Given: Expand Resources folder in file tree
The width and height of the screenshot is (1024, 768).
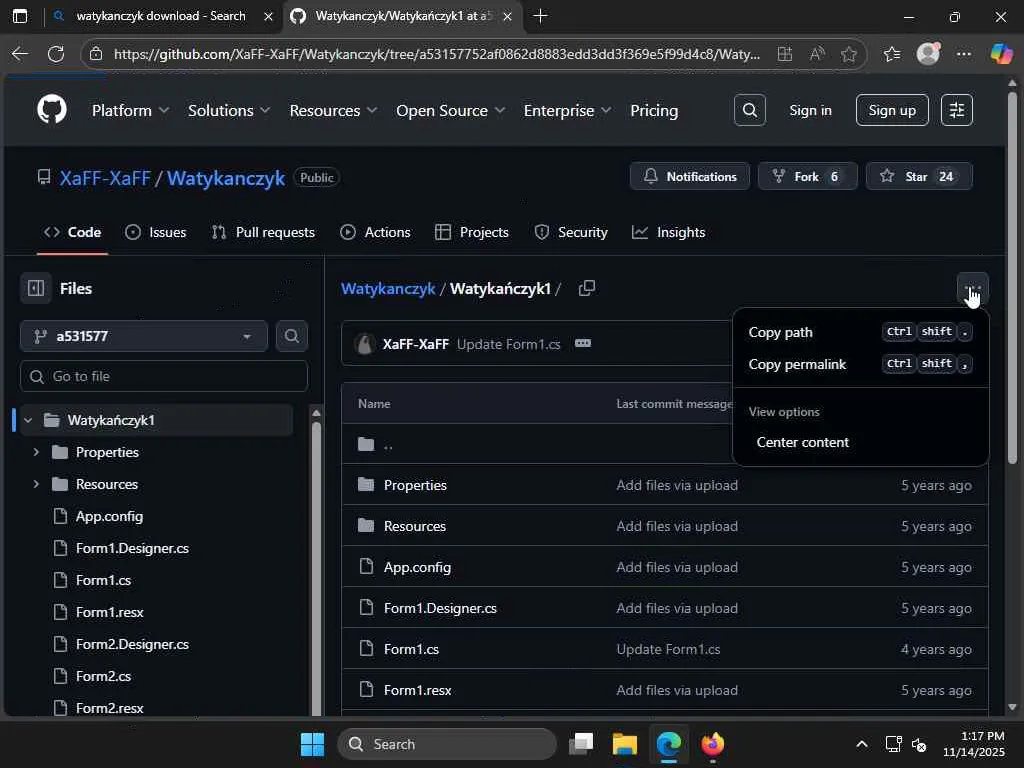Looking at the screenshot, I should [37, 484].
